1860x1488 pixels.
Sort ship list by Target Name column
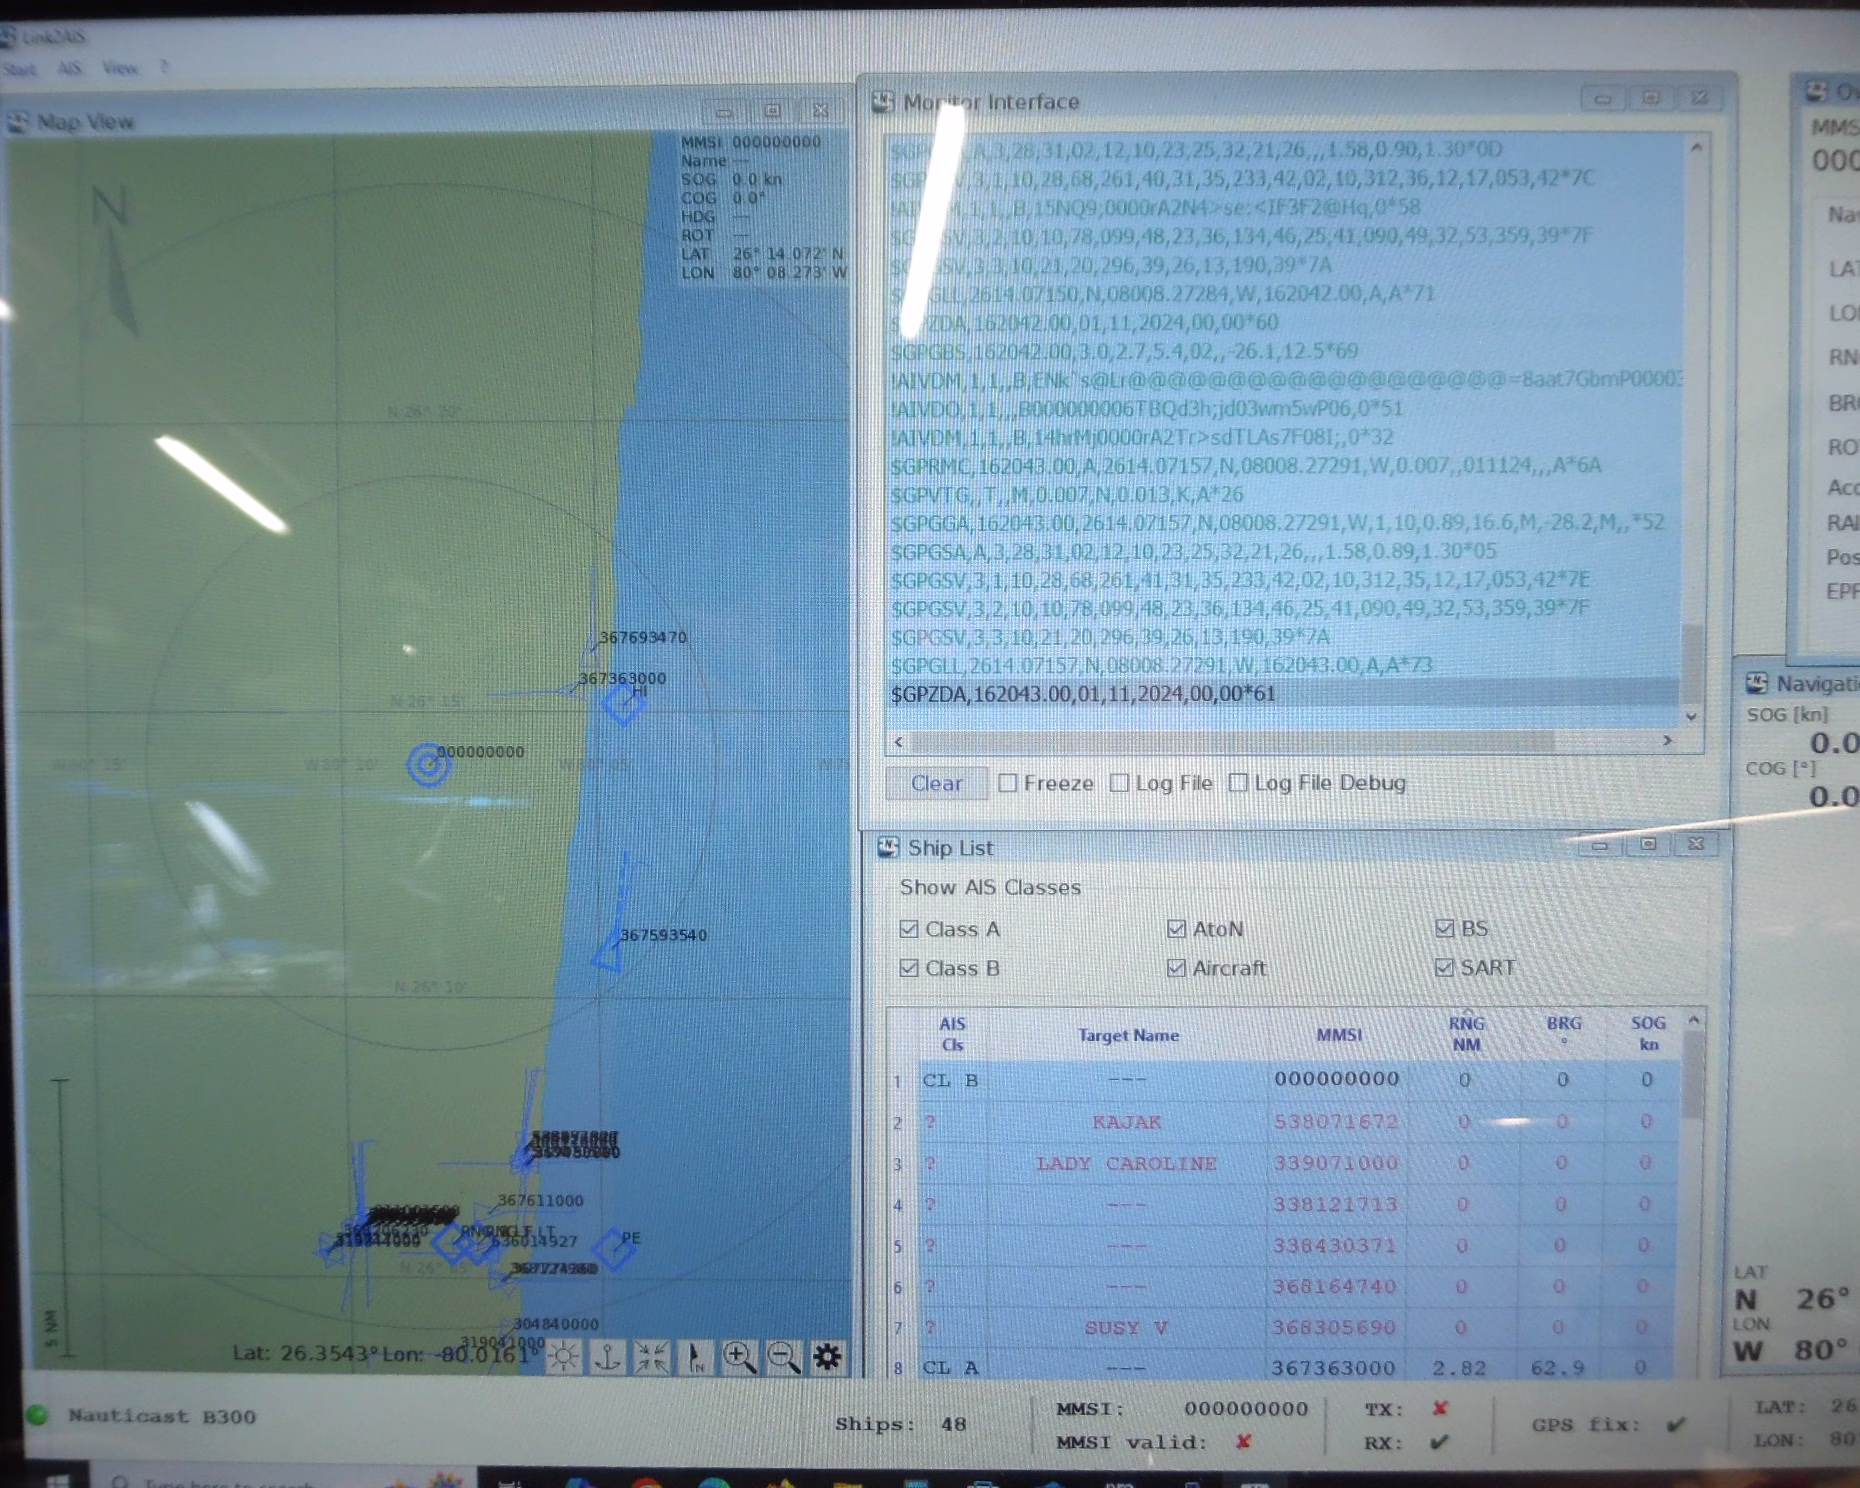pyautogui.click(x=1128, y=1036)
